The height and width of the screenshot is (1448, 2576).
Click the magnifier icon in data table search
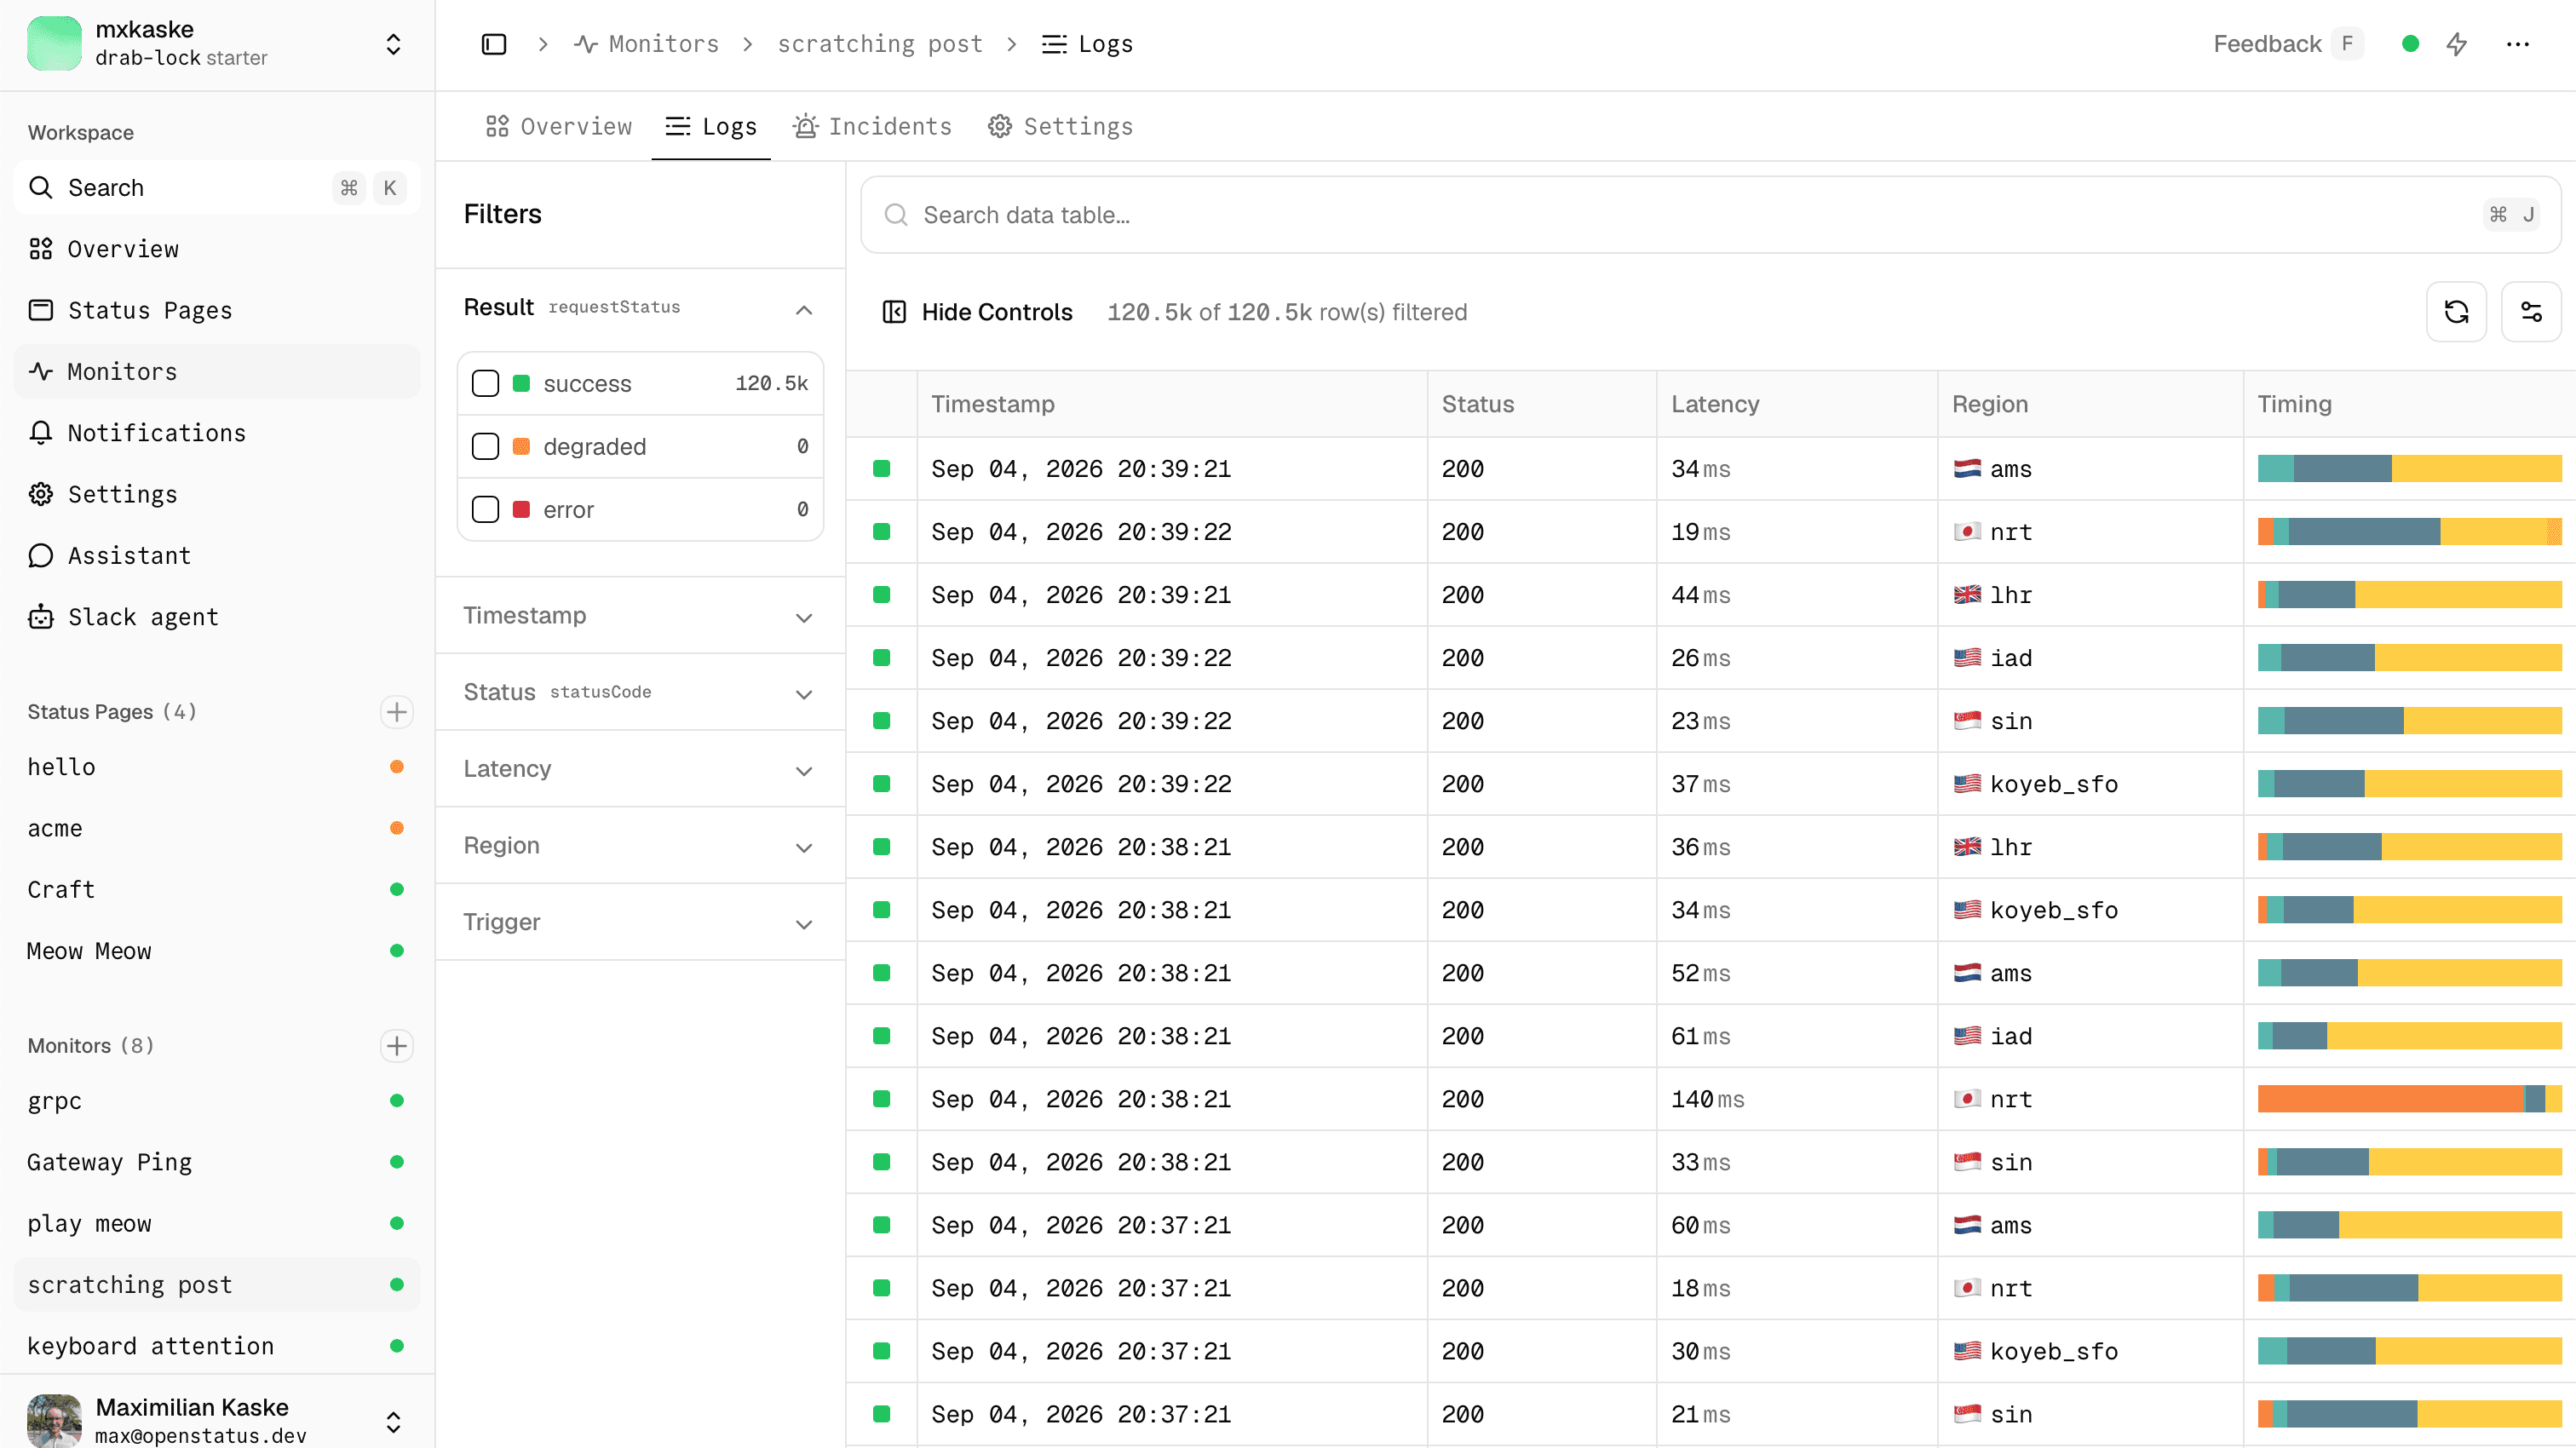pyautogui.click(x=896, y=215)
